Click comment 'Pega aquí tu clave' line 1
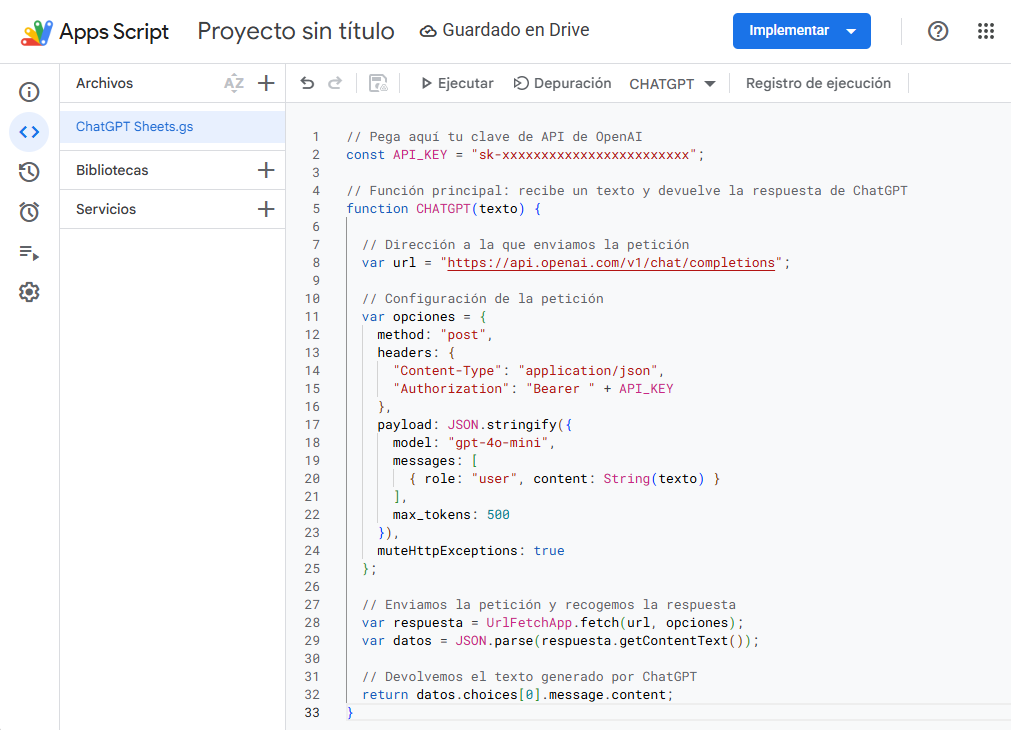This screenshot has height=730, width=1011. click(x=494, y=137)
